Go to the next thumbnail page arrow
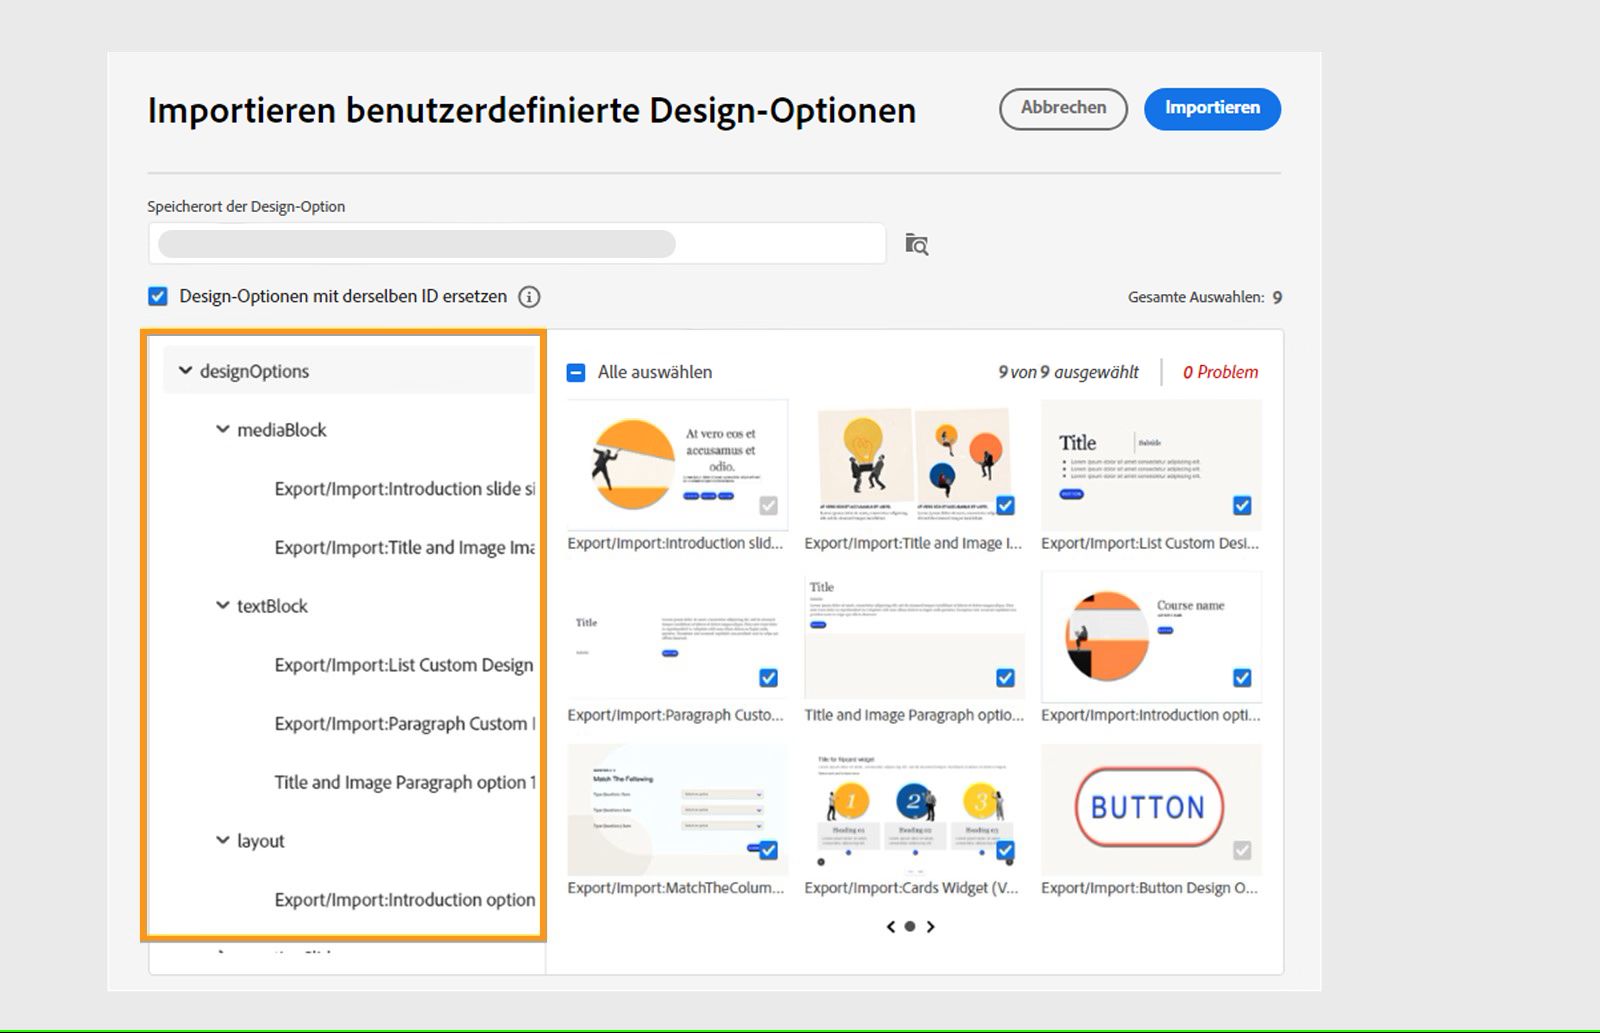Viewport: 1600px width, 1033px height. tap(931, 926)
